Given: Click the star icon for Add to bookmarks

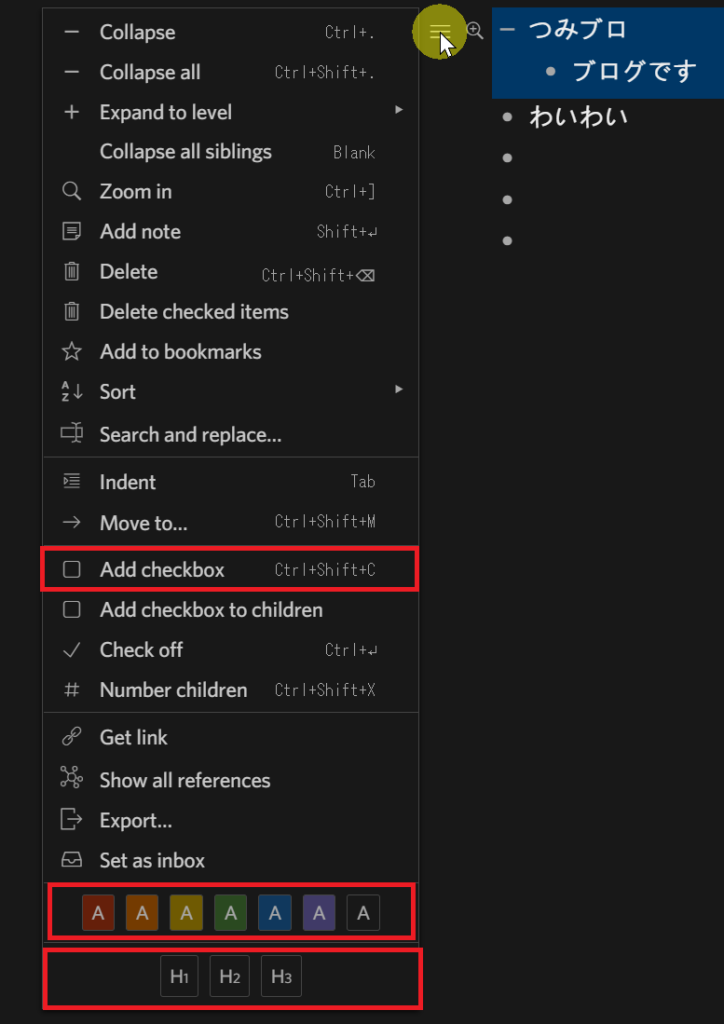Looking at the screenshot, I should pyautogui.click(x=71, y=352).
